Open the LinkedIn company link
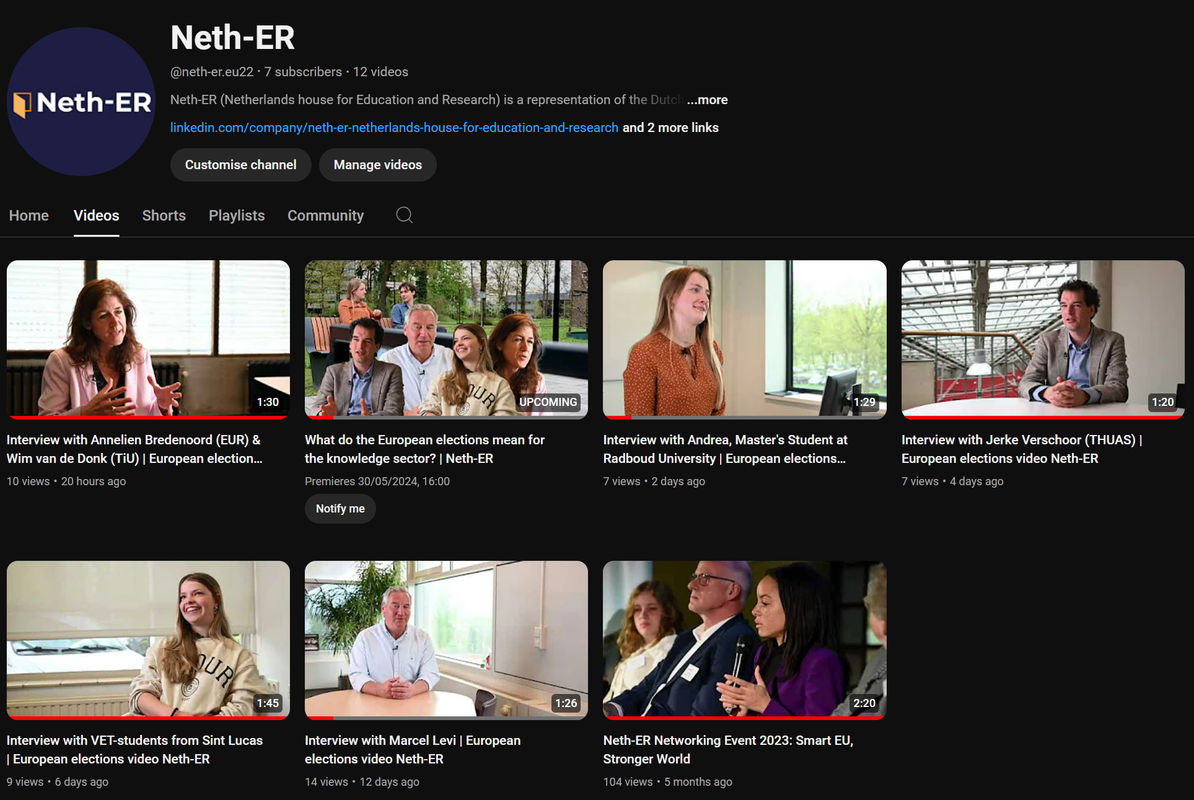 click(x=394, y=127)
